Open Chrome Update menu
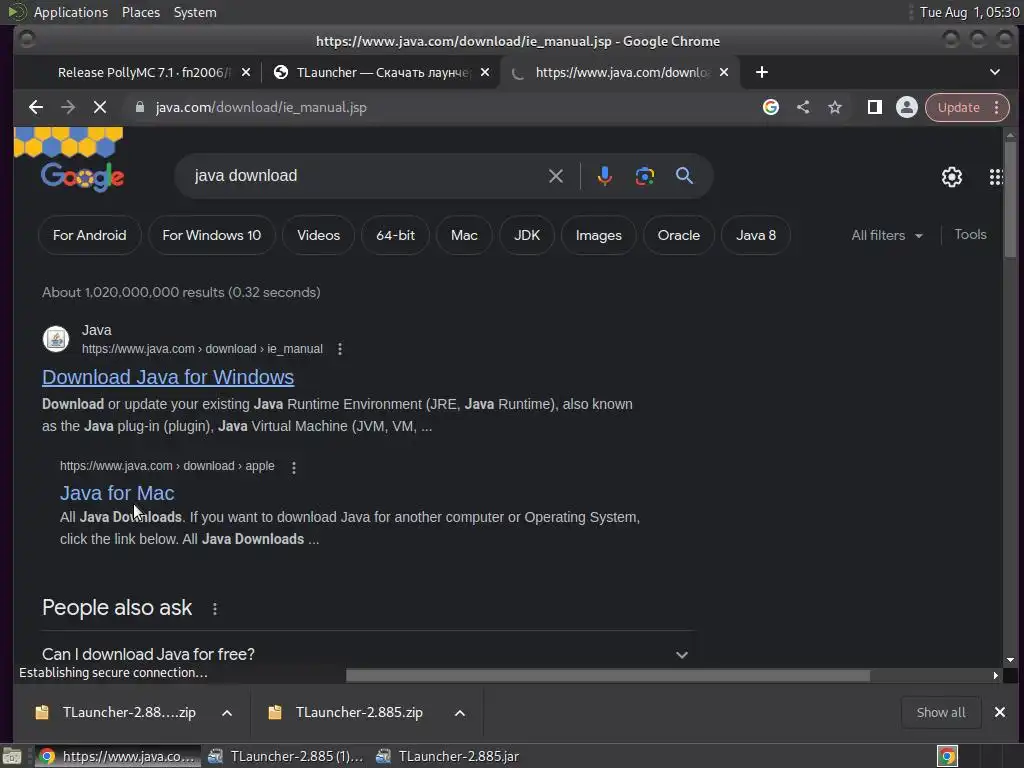 pyautogui.click(x=967, y=107)
